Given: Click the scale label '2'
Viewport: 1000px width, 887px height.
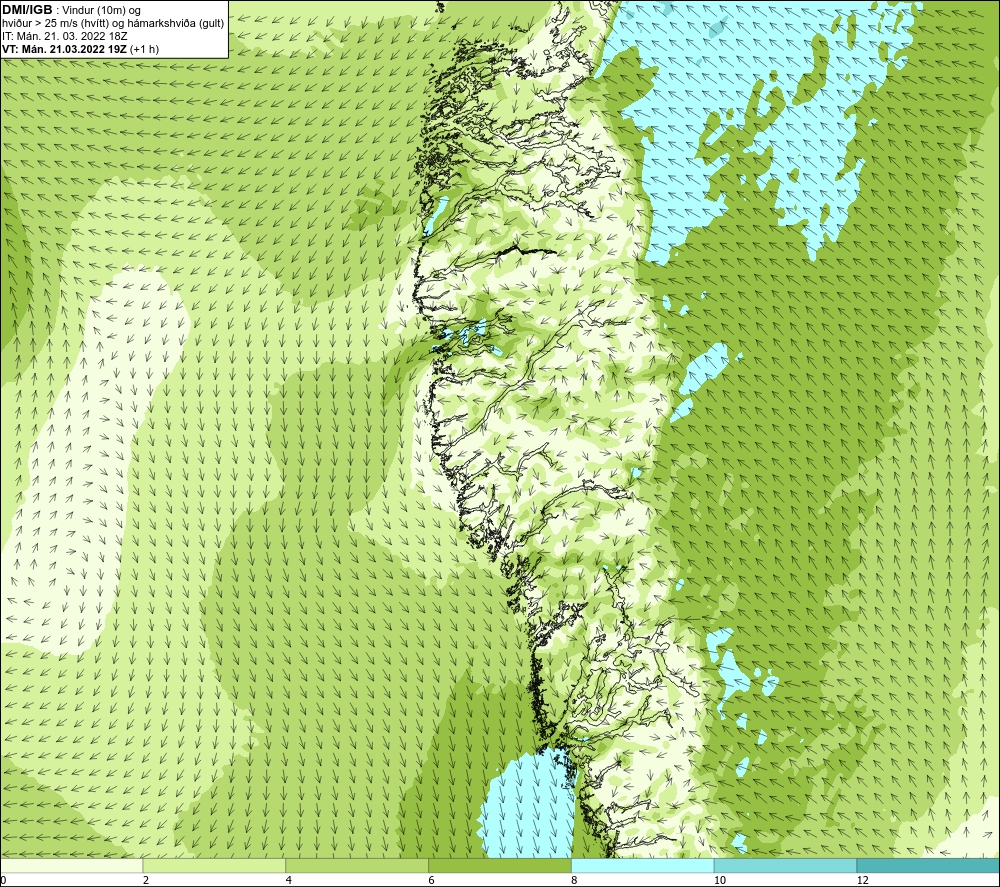Looking at the screenshot, I should click(x=146, y=881).
